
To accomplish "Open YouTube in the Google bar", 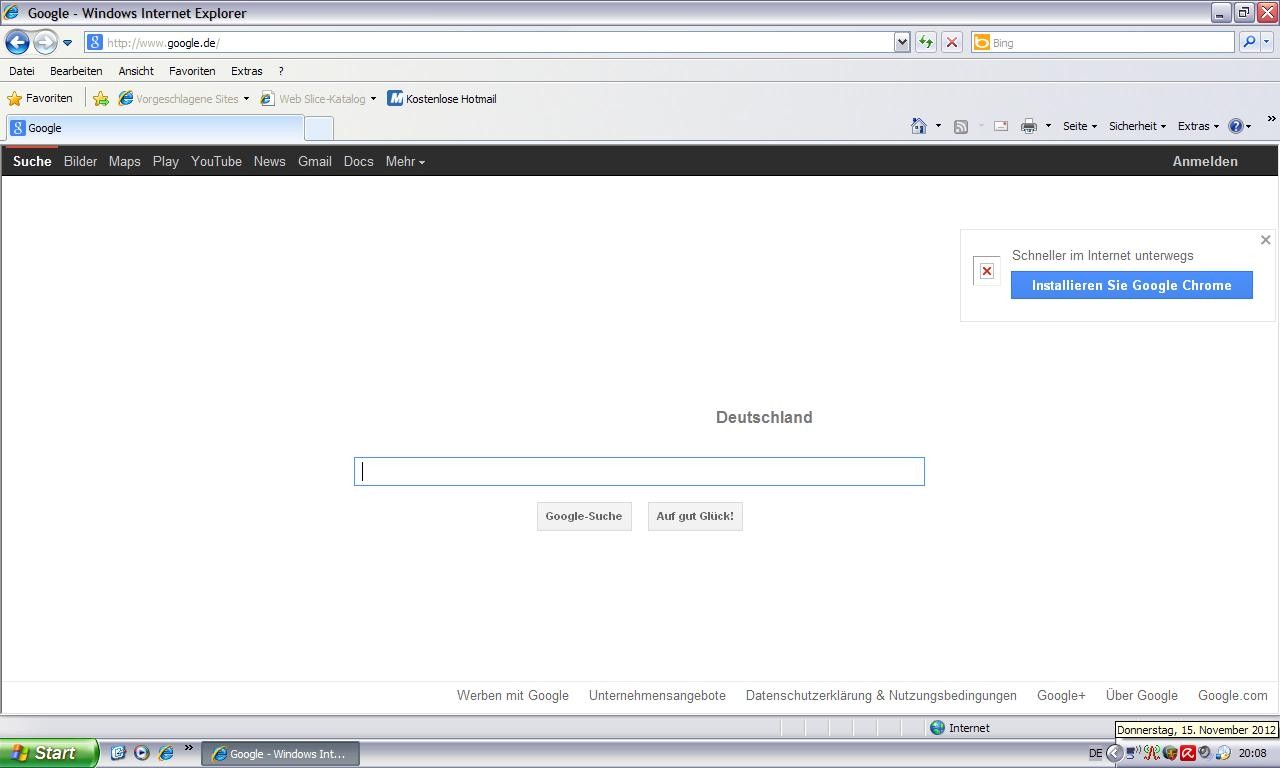I will 216,161.
